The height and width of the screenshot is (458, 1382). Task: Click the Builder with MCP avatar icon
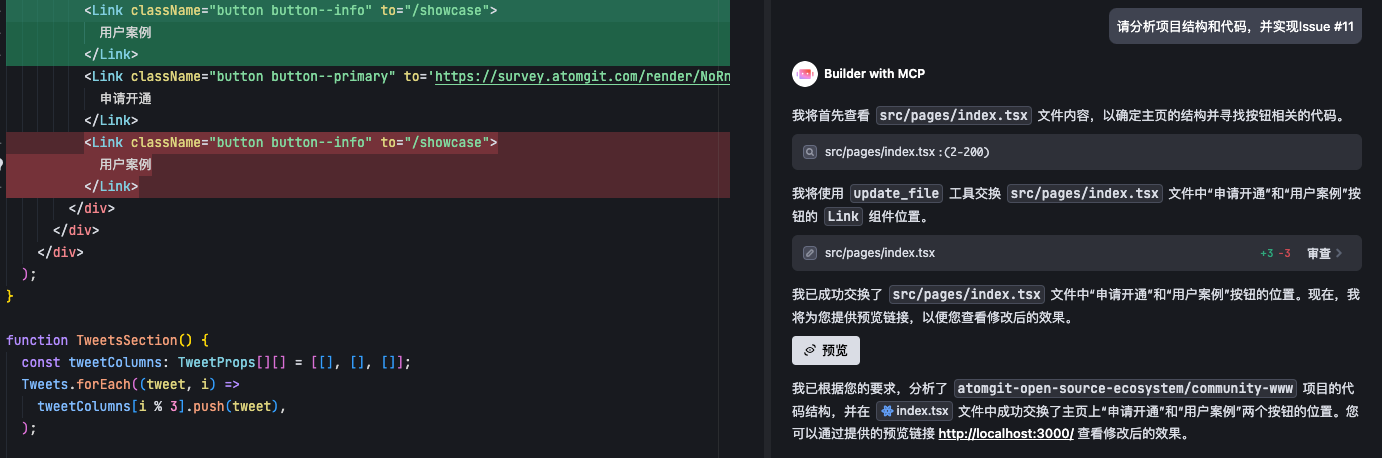[805, 74]
